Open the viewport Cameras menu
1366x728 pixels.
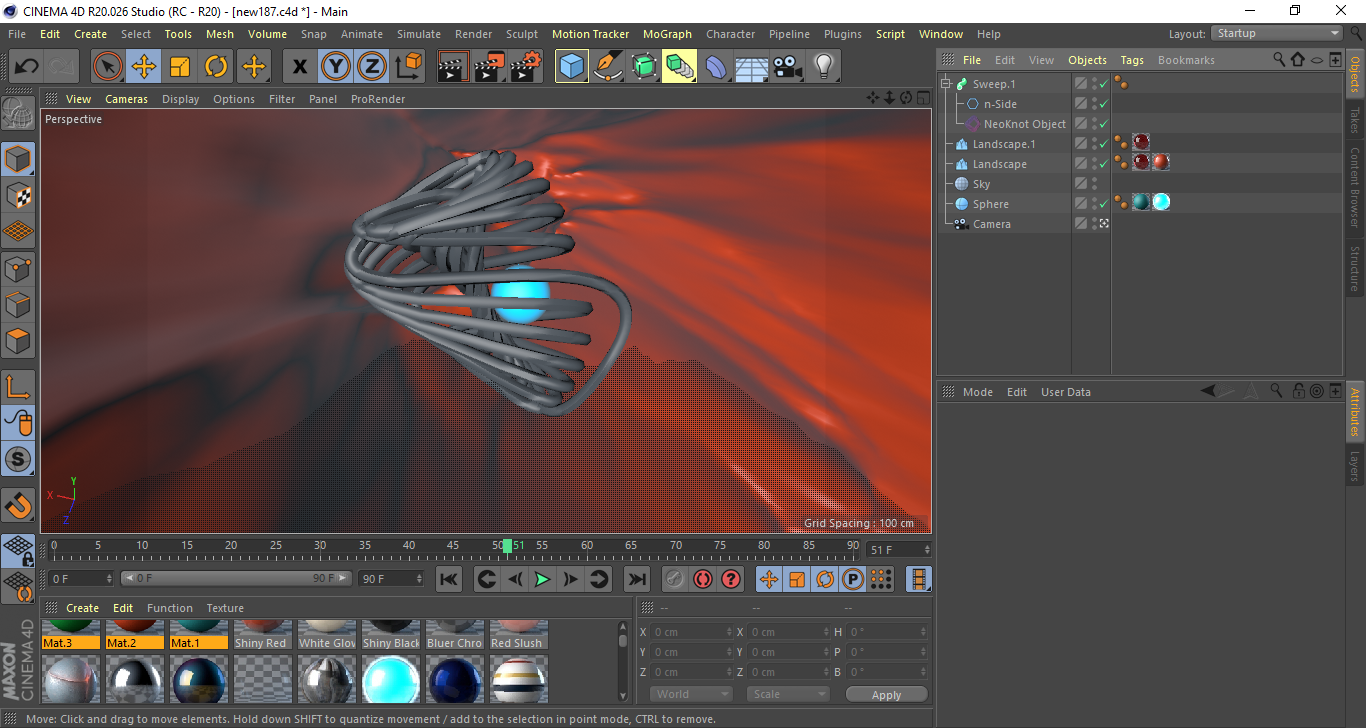pyautogui.click(x=127, y=99)
